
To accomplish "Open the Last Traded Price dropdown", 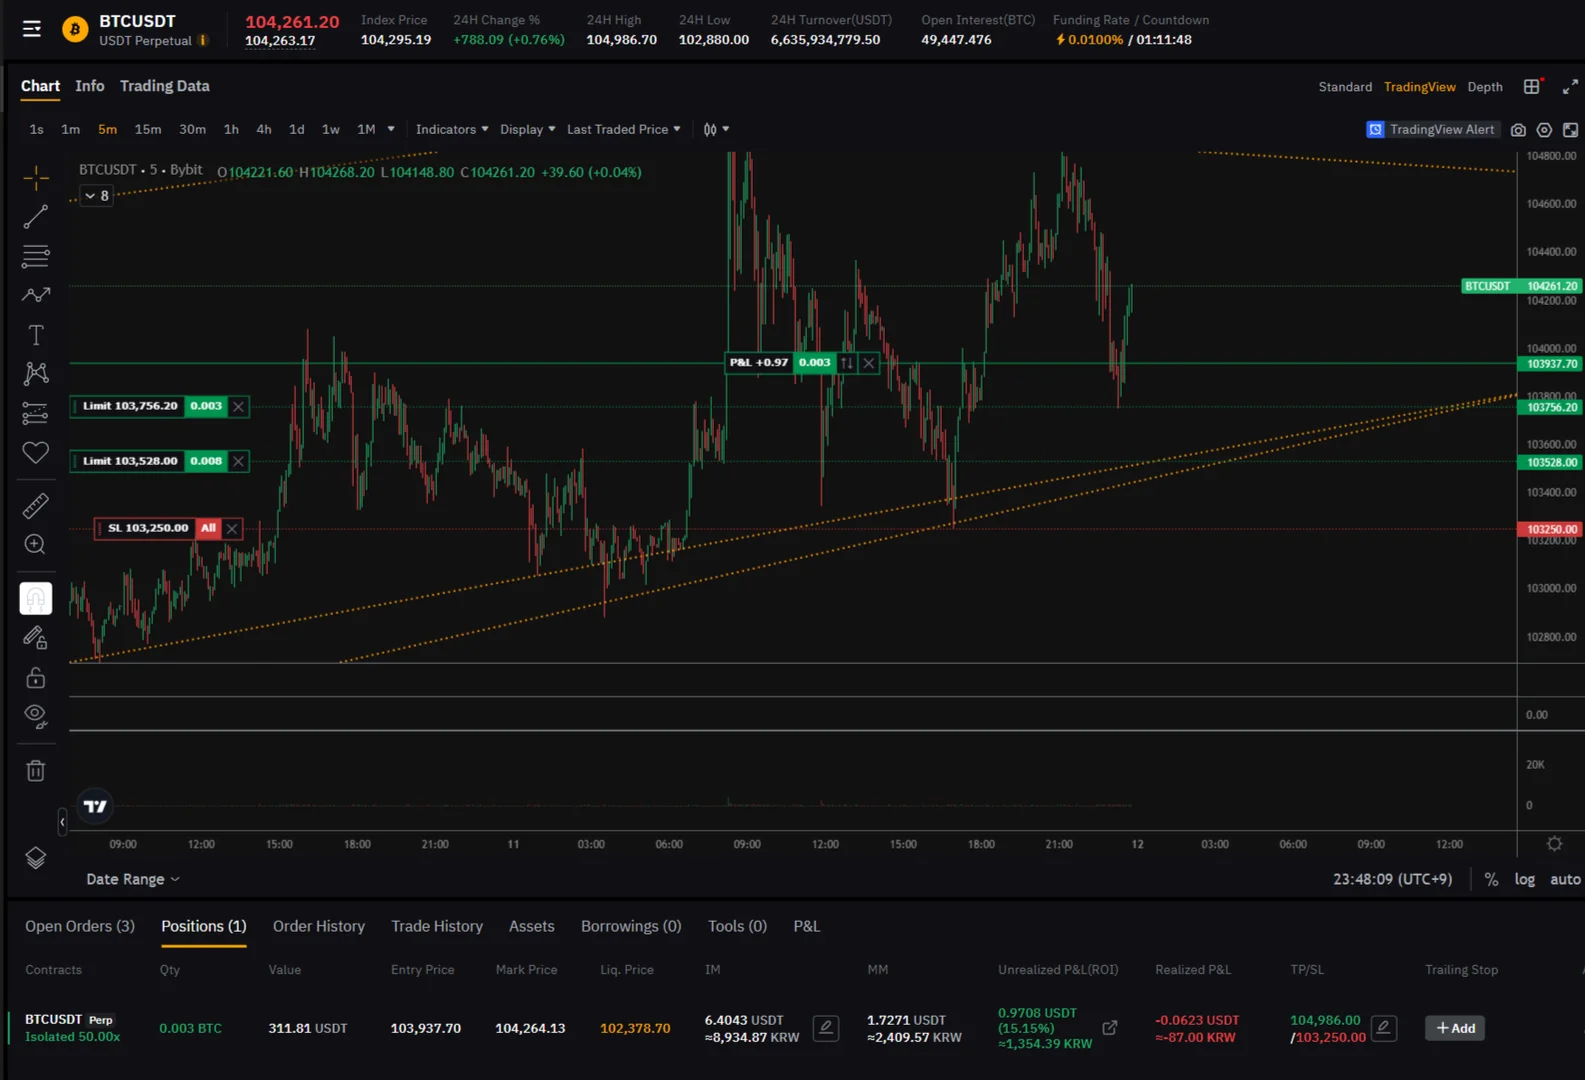I will [x=623, y=129].
